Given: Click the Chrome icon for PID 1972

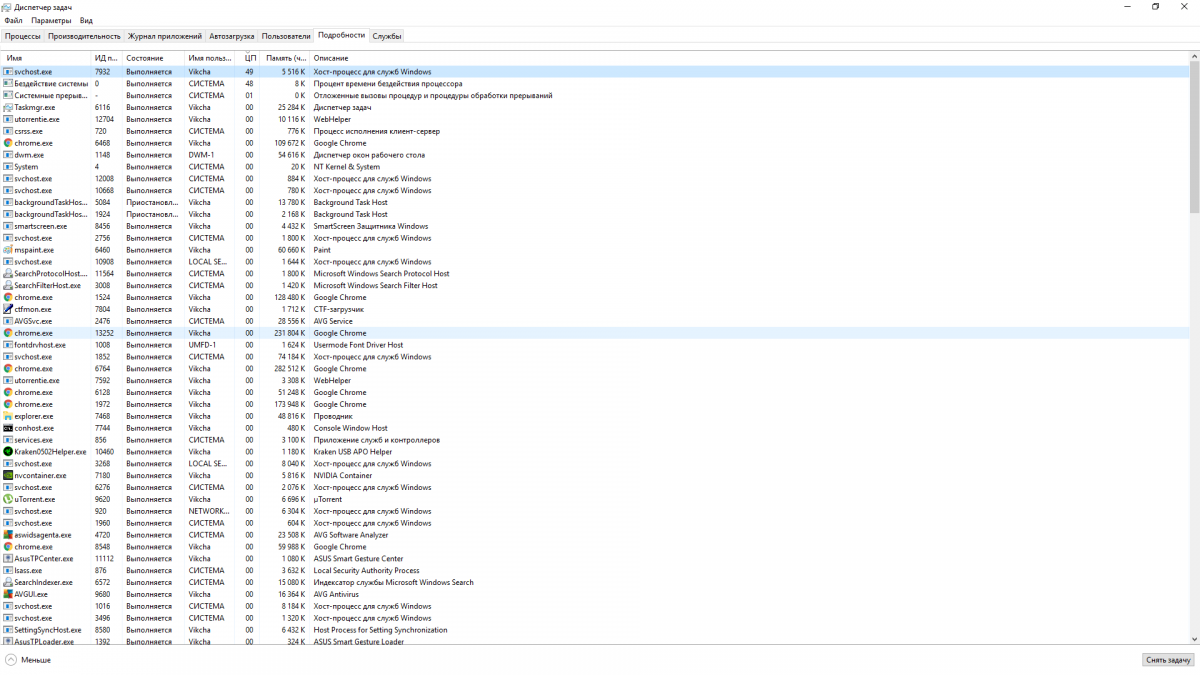Looking at the screenshot, I should coord(8,404).
